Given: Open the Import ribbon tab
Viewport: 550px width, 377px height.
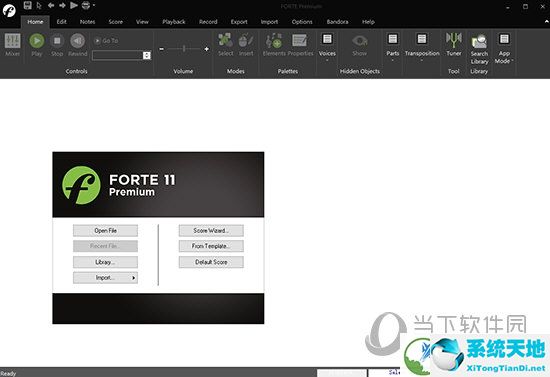Looking at the screenshot, I should tap(269, 22).
